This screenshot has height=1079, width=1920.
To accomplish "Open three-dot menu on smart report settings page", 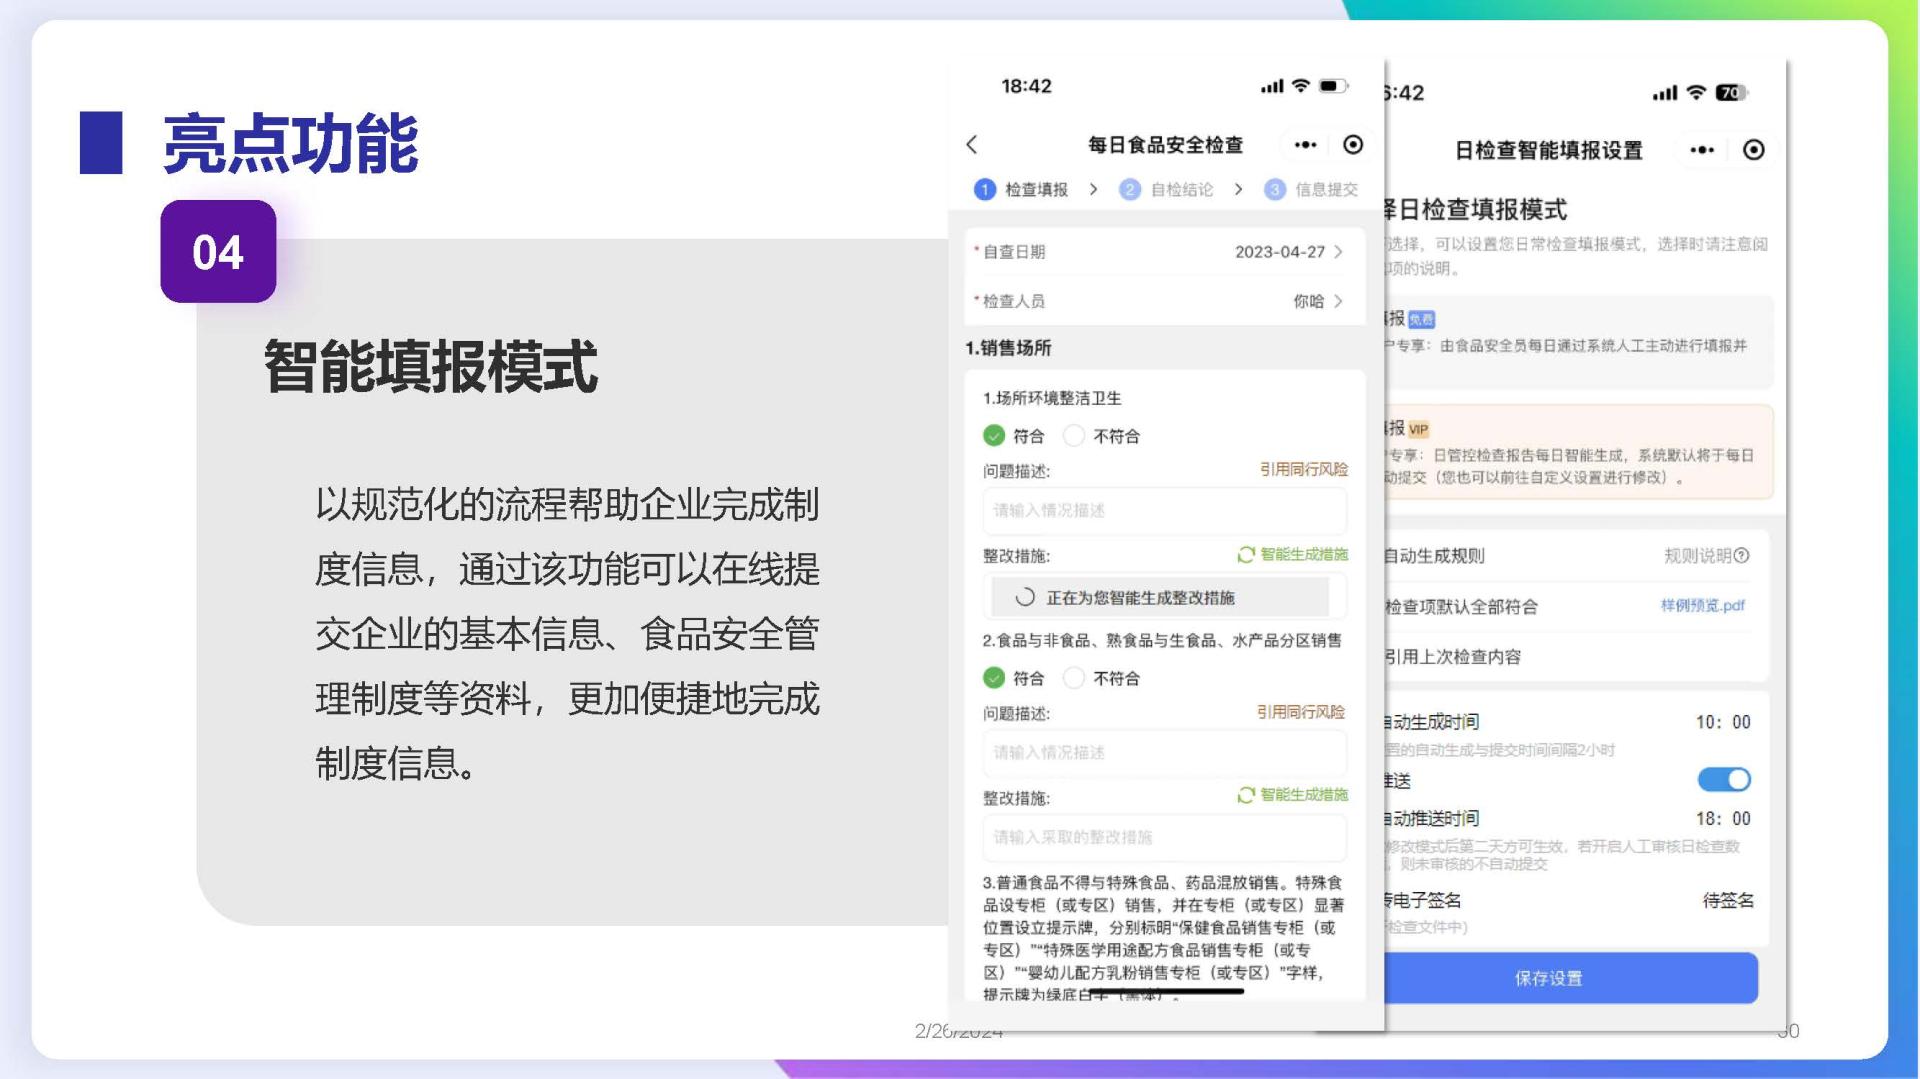I will click(x=1702, y=150).
